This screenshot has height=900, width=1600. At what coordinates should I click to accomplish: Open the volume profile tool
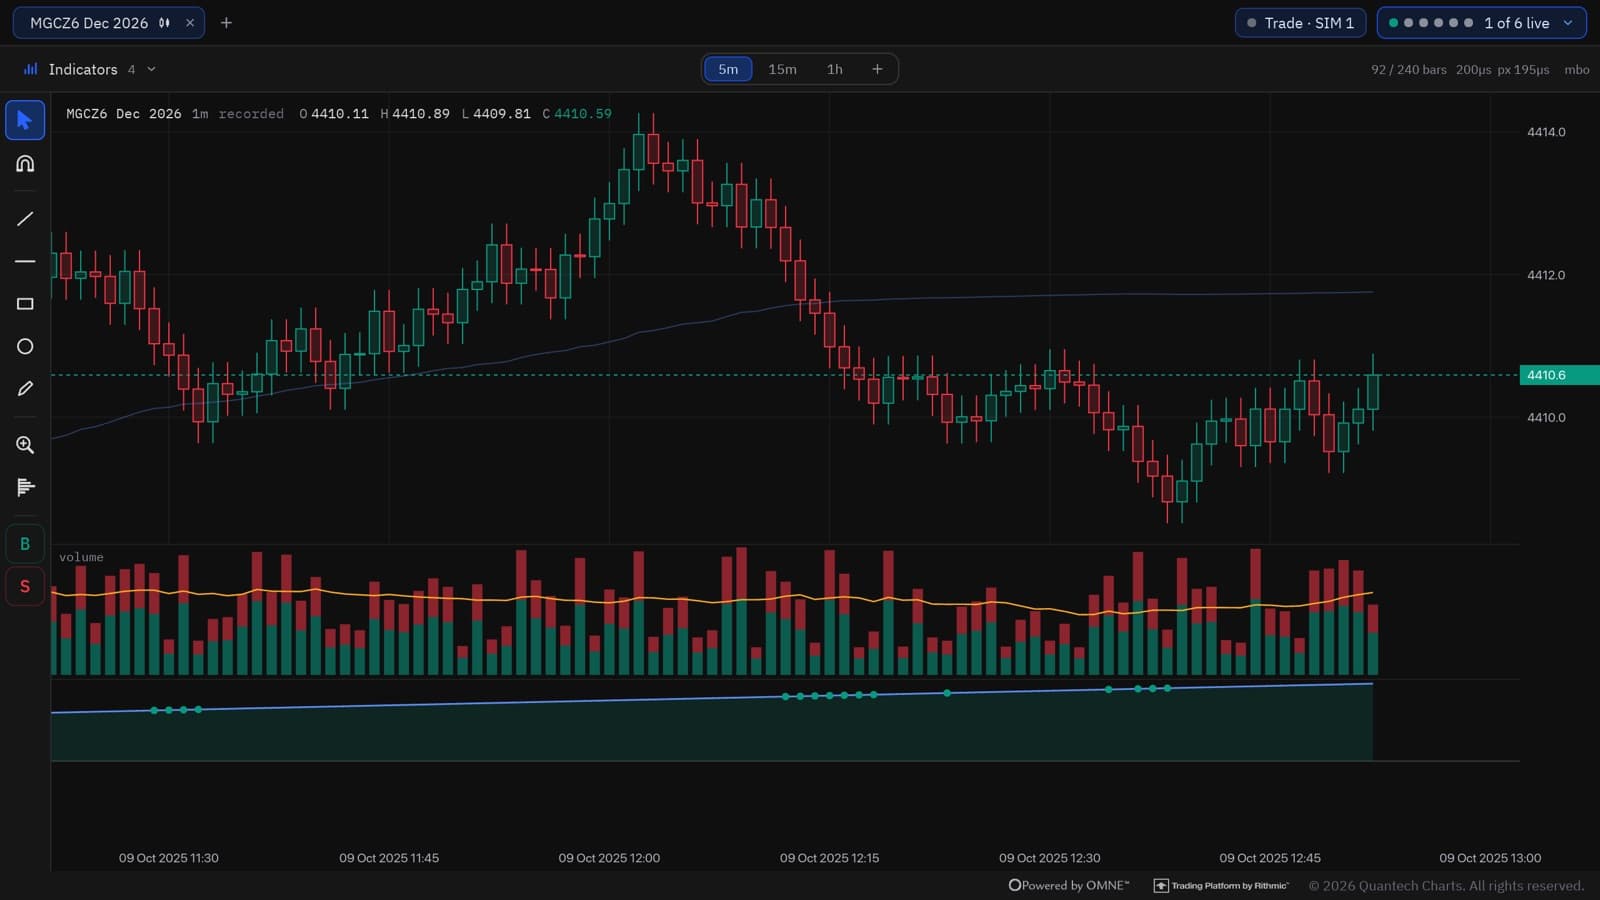25,487
